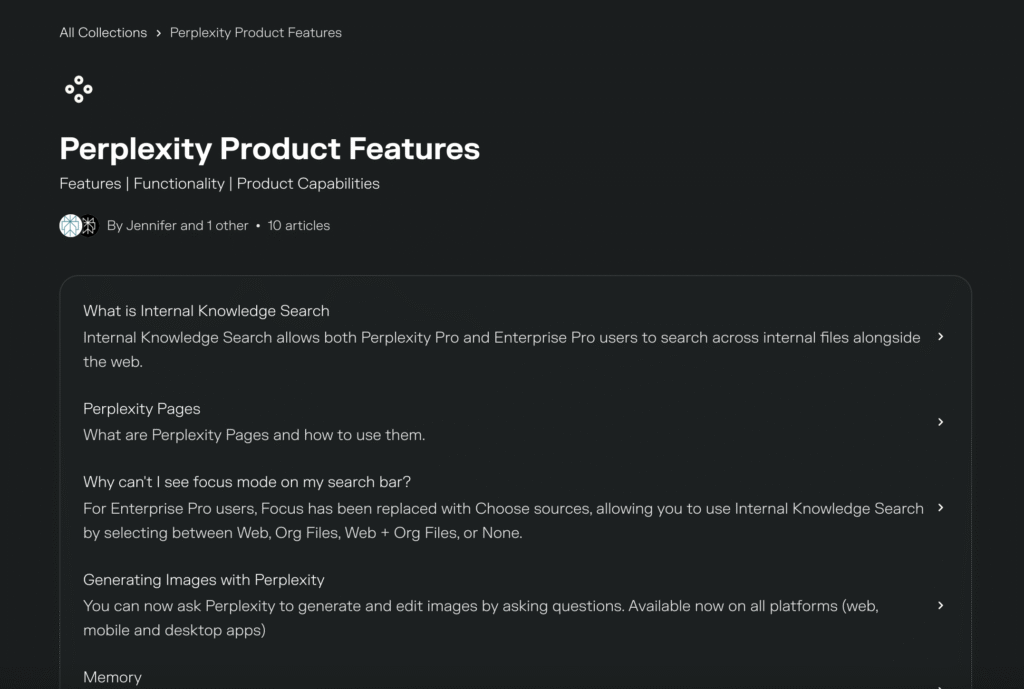Click the "10 articles" count text
The width and height of the screenshot is (1024, 689).
coord(299,226)
